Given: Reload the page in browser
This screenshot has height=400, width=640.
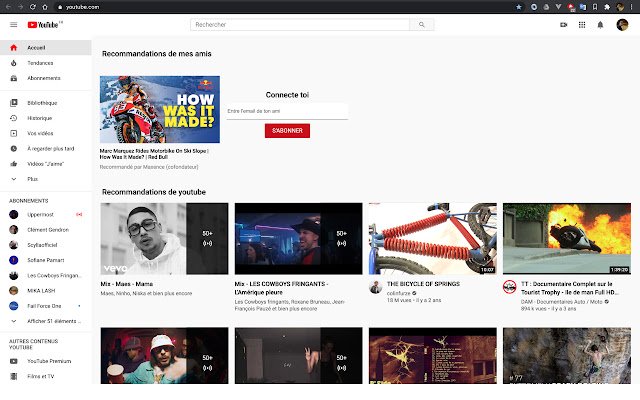Looking at the screenshot, I should tap(33, 7).
